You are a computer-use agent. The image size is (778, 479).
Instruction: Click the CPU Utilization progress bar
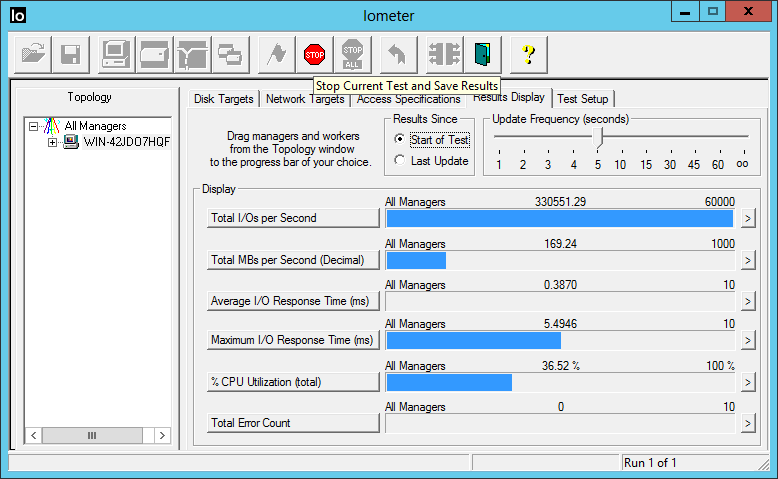click(x=560, y=383)
